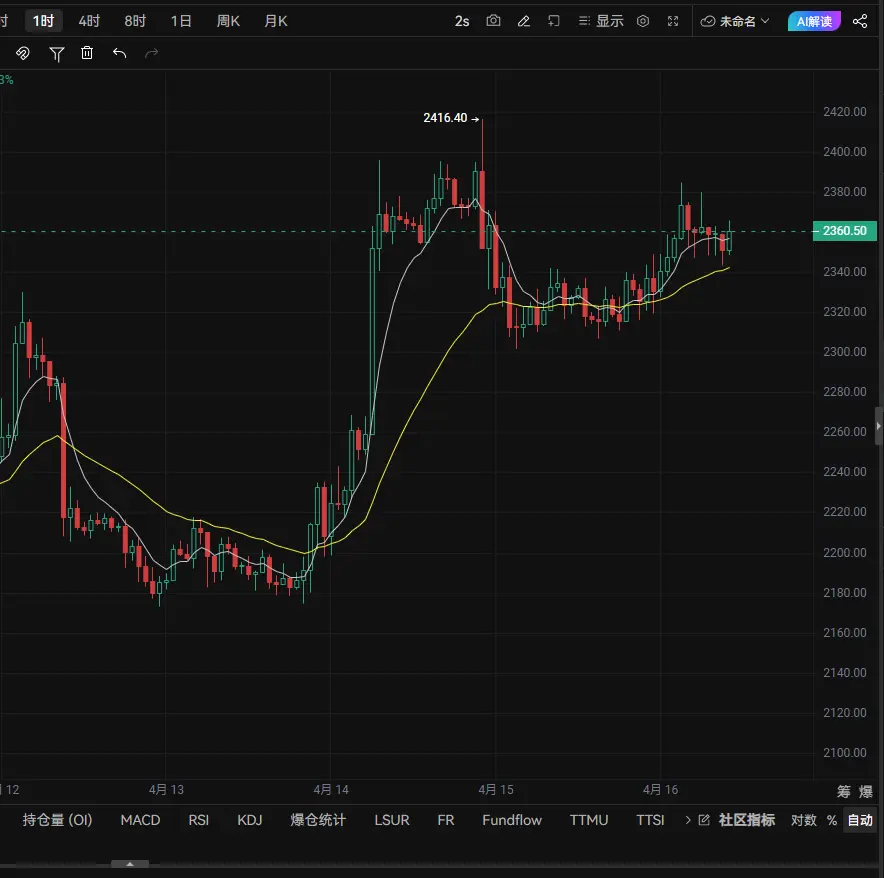
Task: Click the edit indicators pencil icon
Action: (x=704, y=819)
